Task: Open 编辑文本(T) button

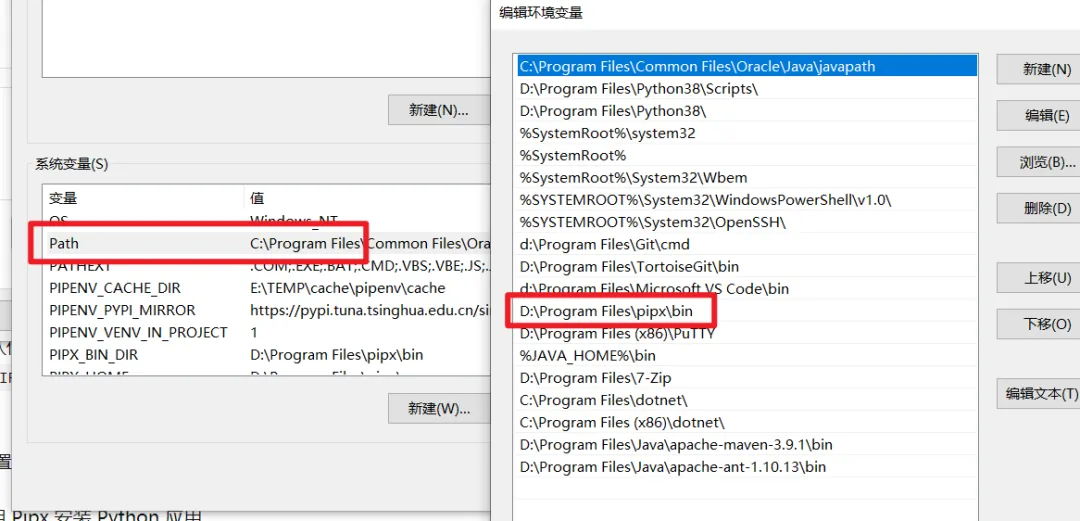Action: pyautogui.click(x=1039, y=394)
